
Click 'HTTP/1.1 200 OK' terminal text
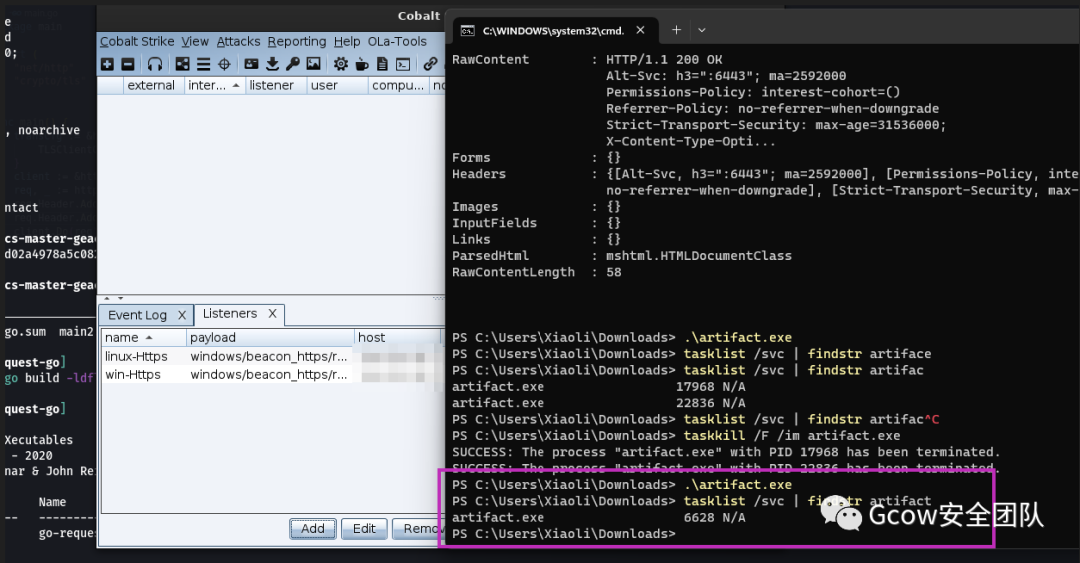664,60
